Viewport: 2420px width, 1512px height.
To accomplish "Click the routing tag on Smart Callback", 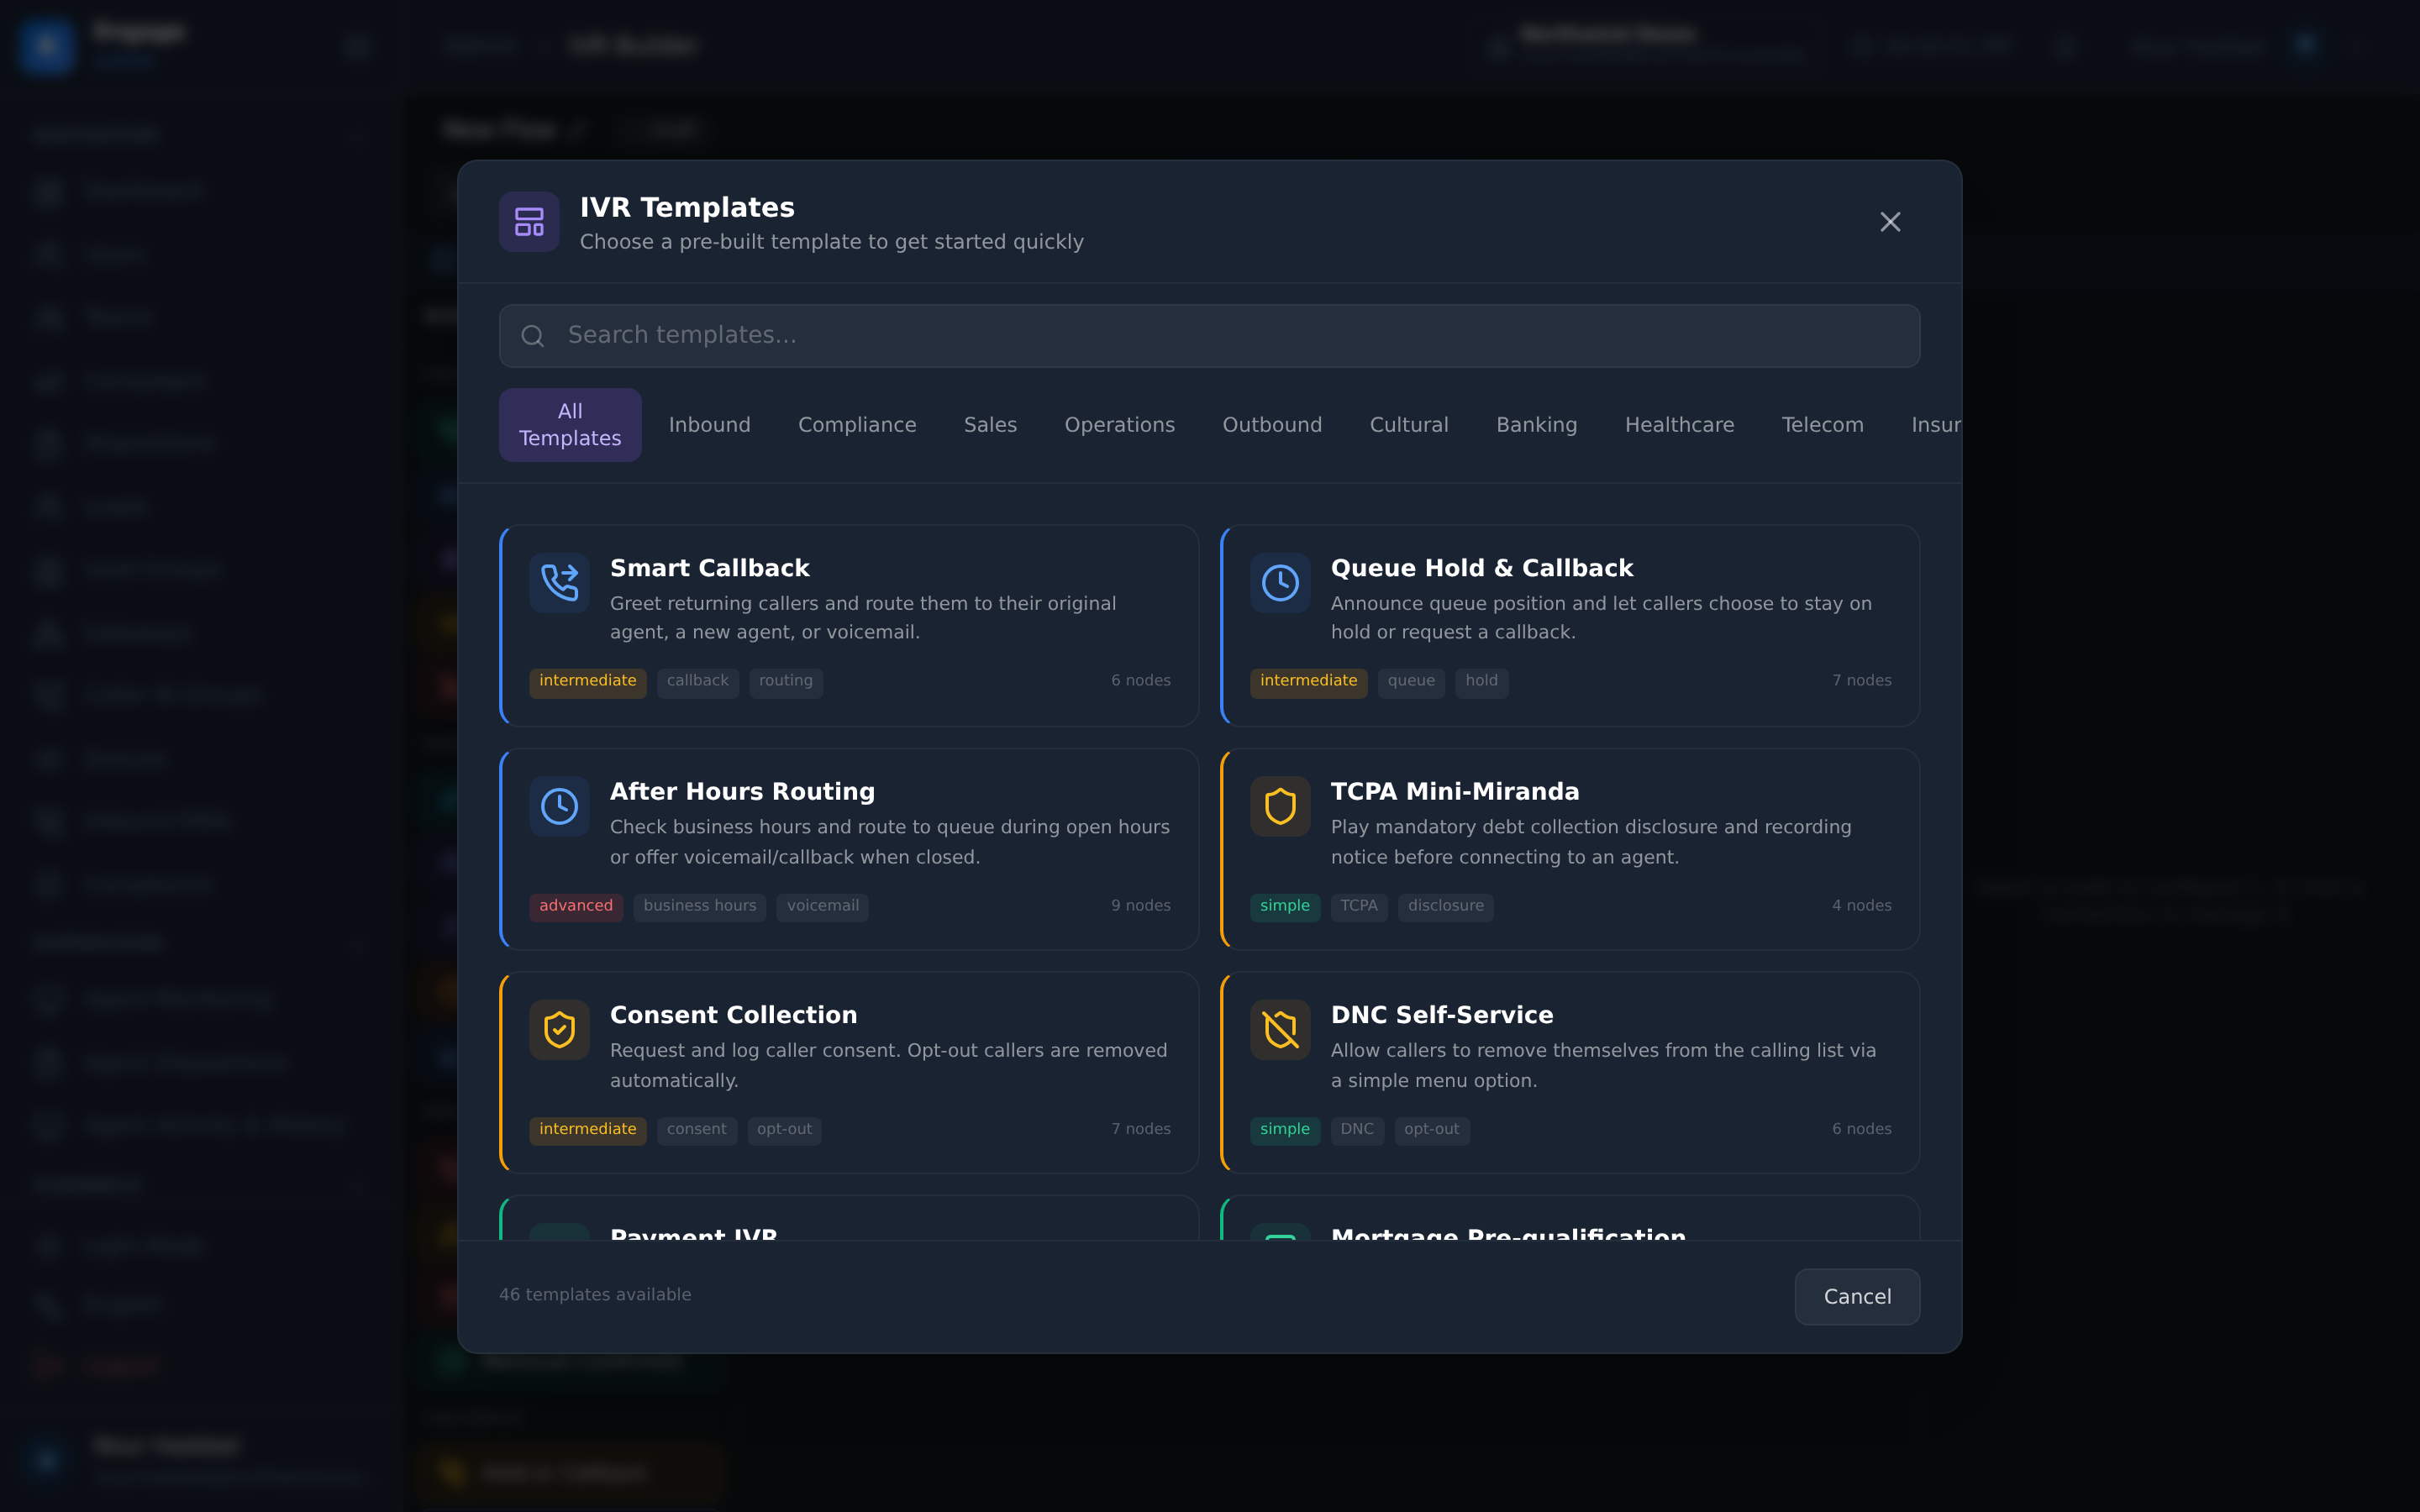I will tap(786, 681).
